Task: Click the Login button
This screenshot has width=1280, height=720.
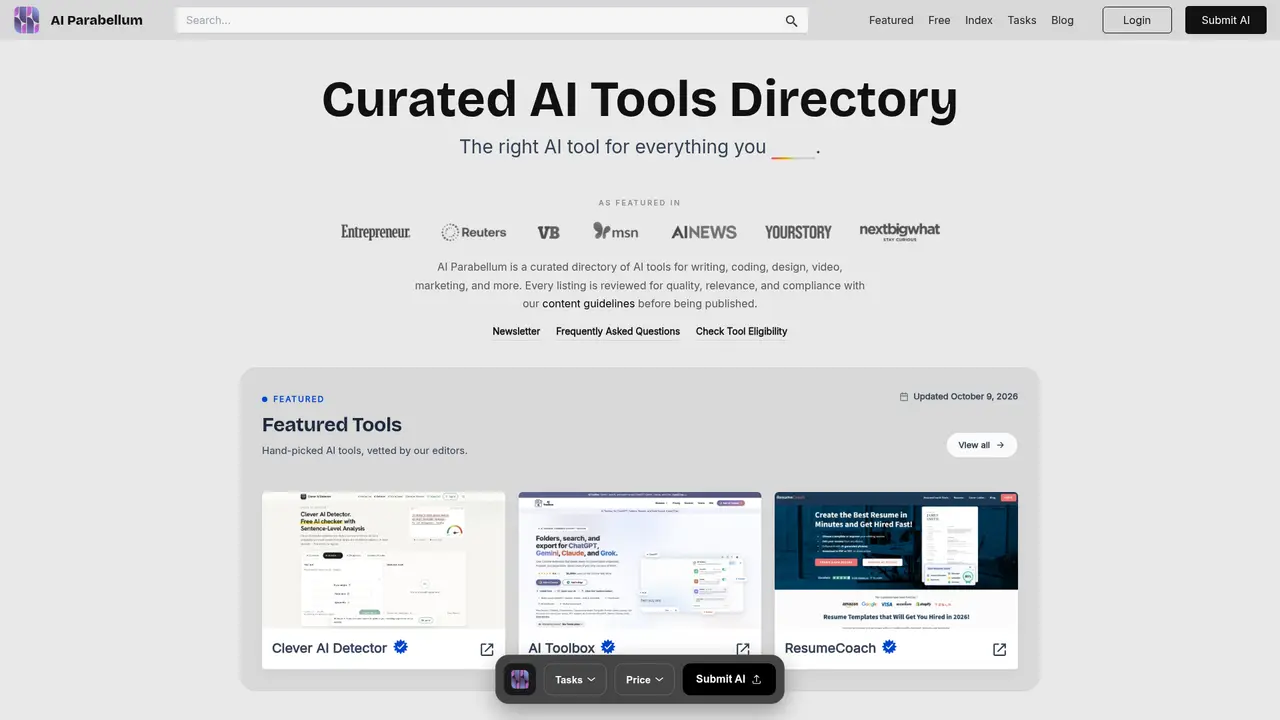Action: (1137, 20)
